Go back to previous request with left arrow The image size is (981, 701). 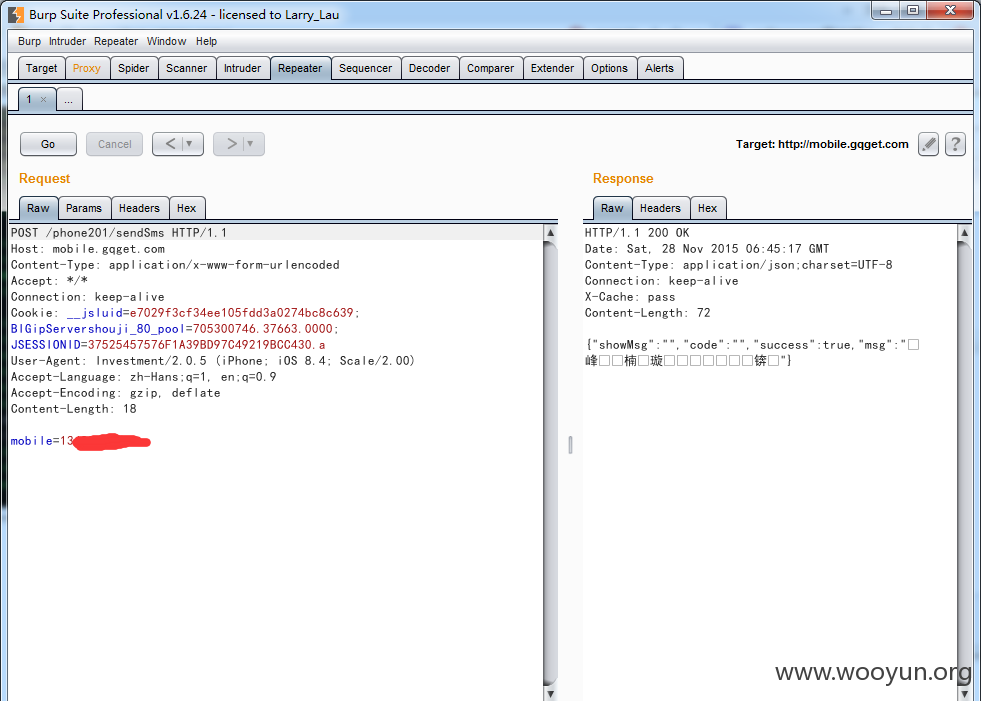tap(170, 144)
